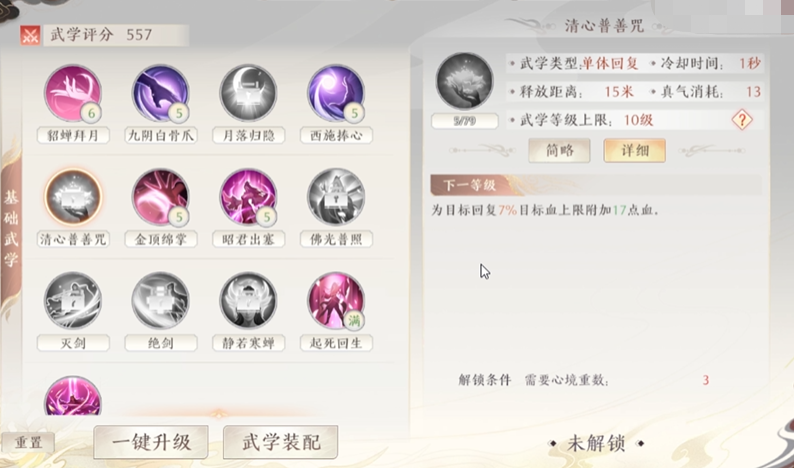Open the 基础武学 side tab
The width and height of the screenshot is (794, 468).
11,228
